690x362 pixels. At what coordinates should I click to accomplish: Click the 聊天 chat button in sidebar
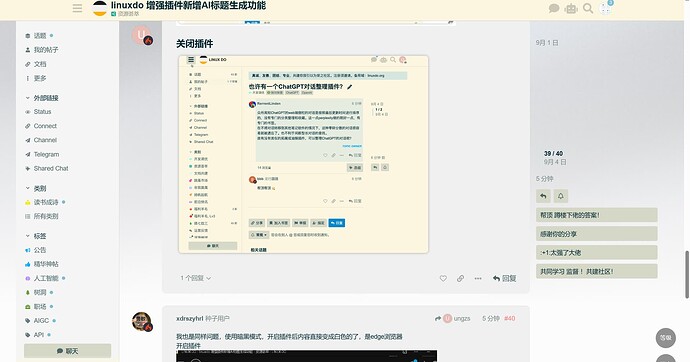pyautogui.click(x=67, y=351)
